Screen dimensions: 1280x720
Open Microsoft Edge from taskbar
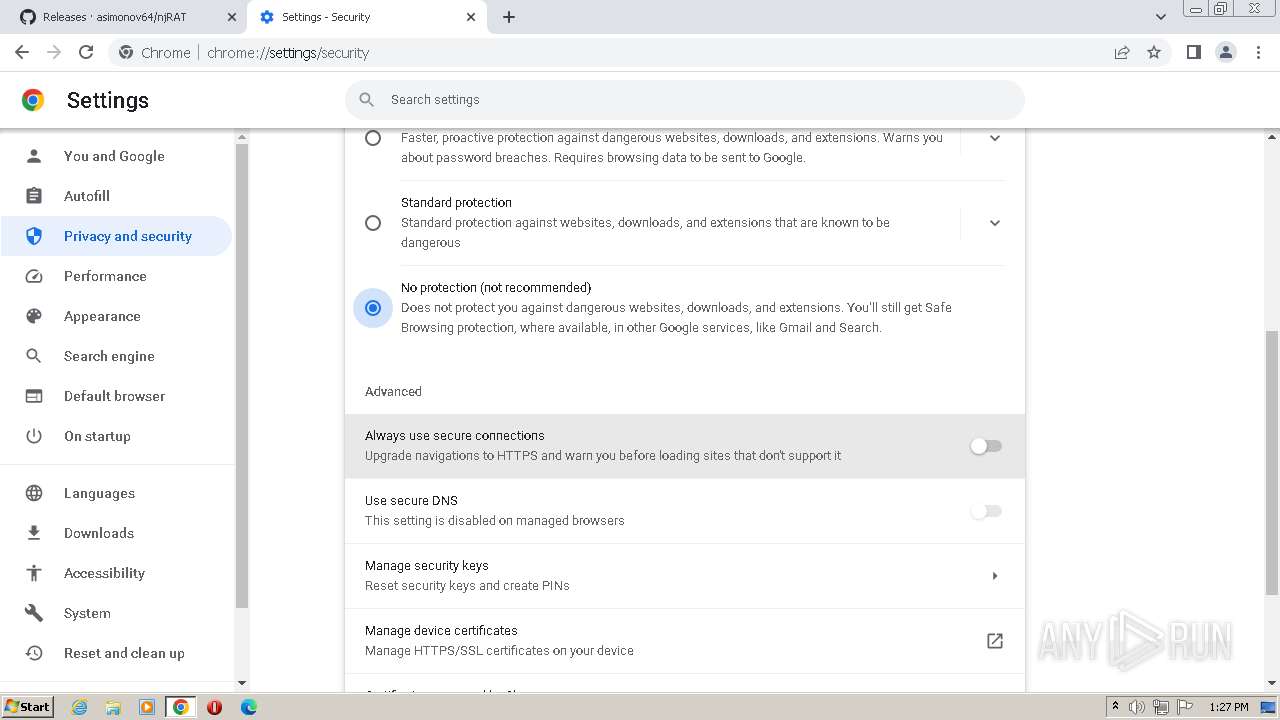pos(248,707)
